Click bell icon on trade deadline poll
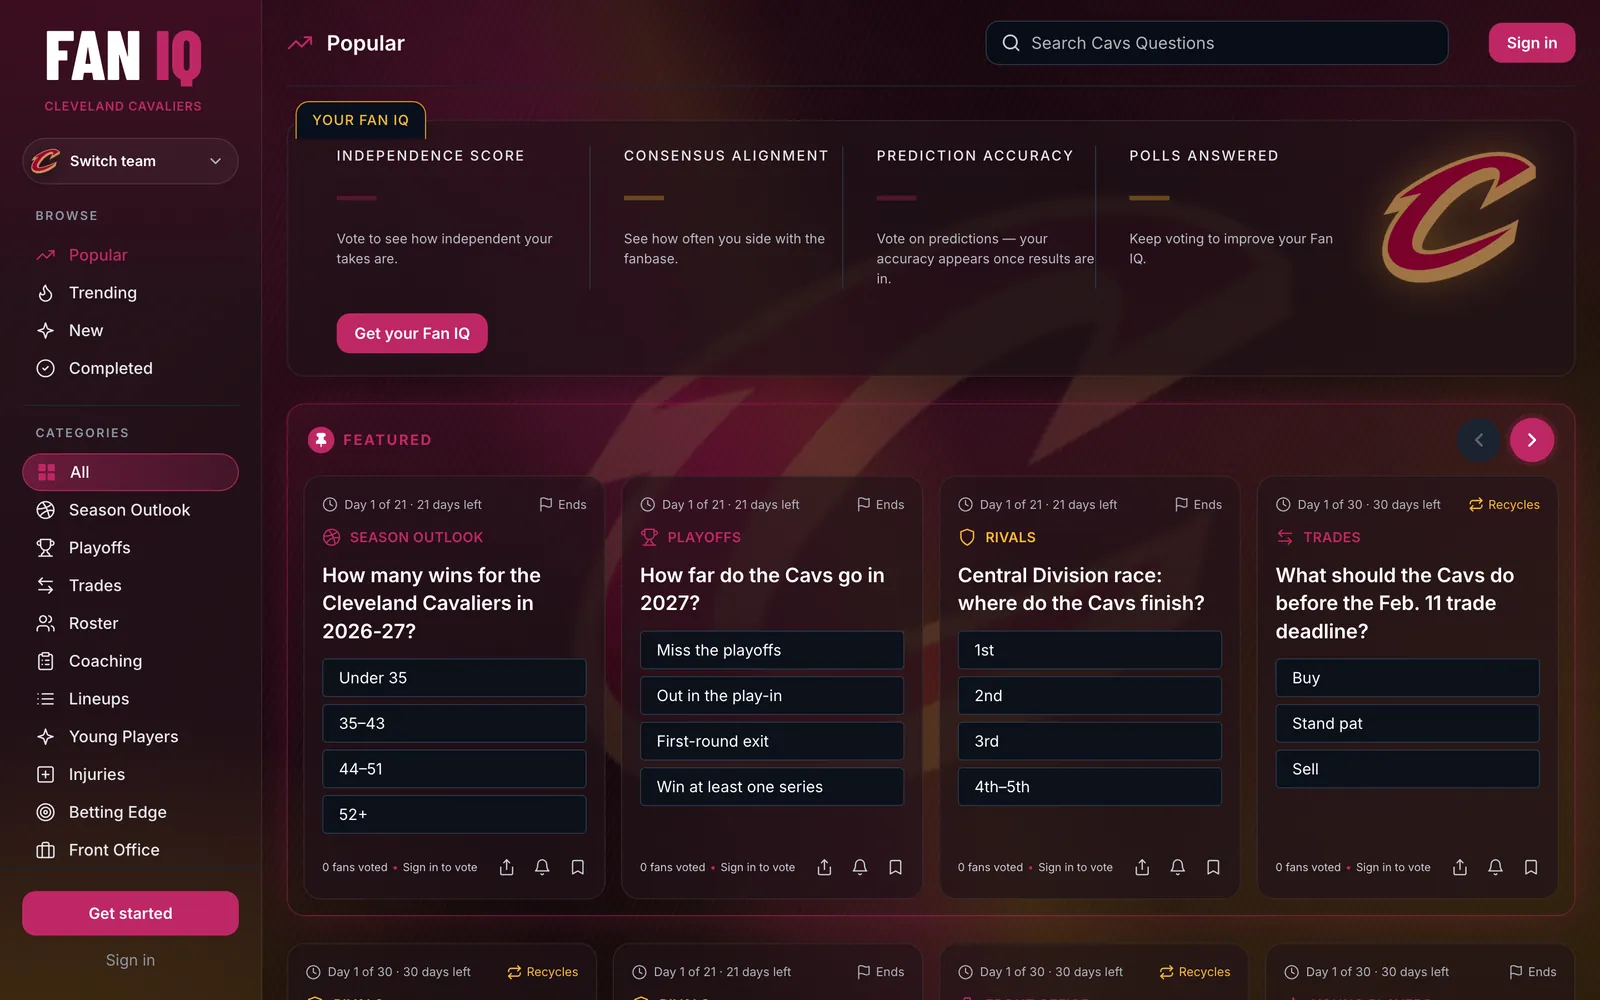 [1495, 867]
